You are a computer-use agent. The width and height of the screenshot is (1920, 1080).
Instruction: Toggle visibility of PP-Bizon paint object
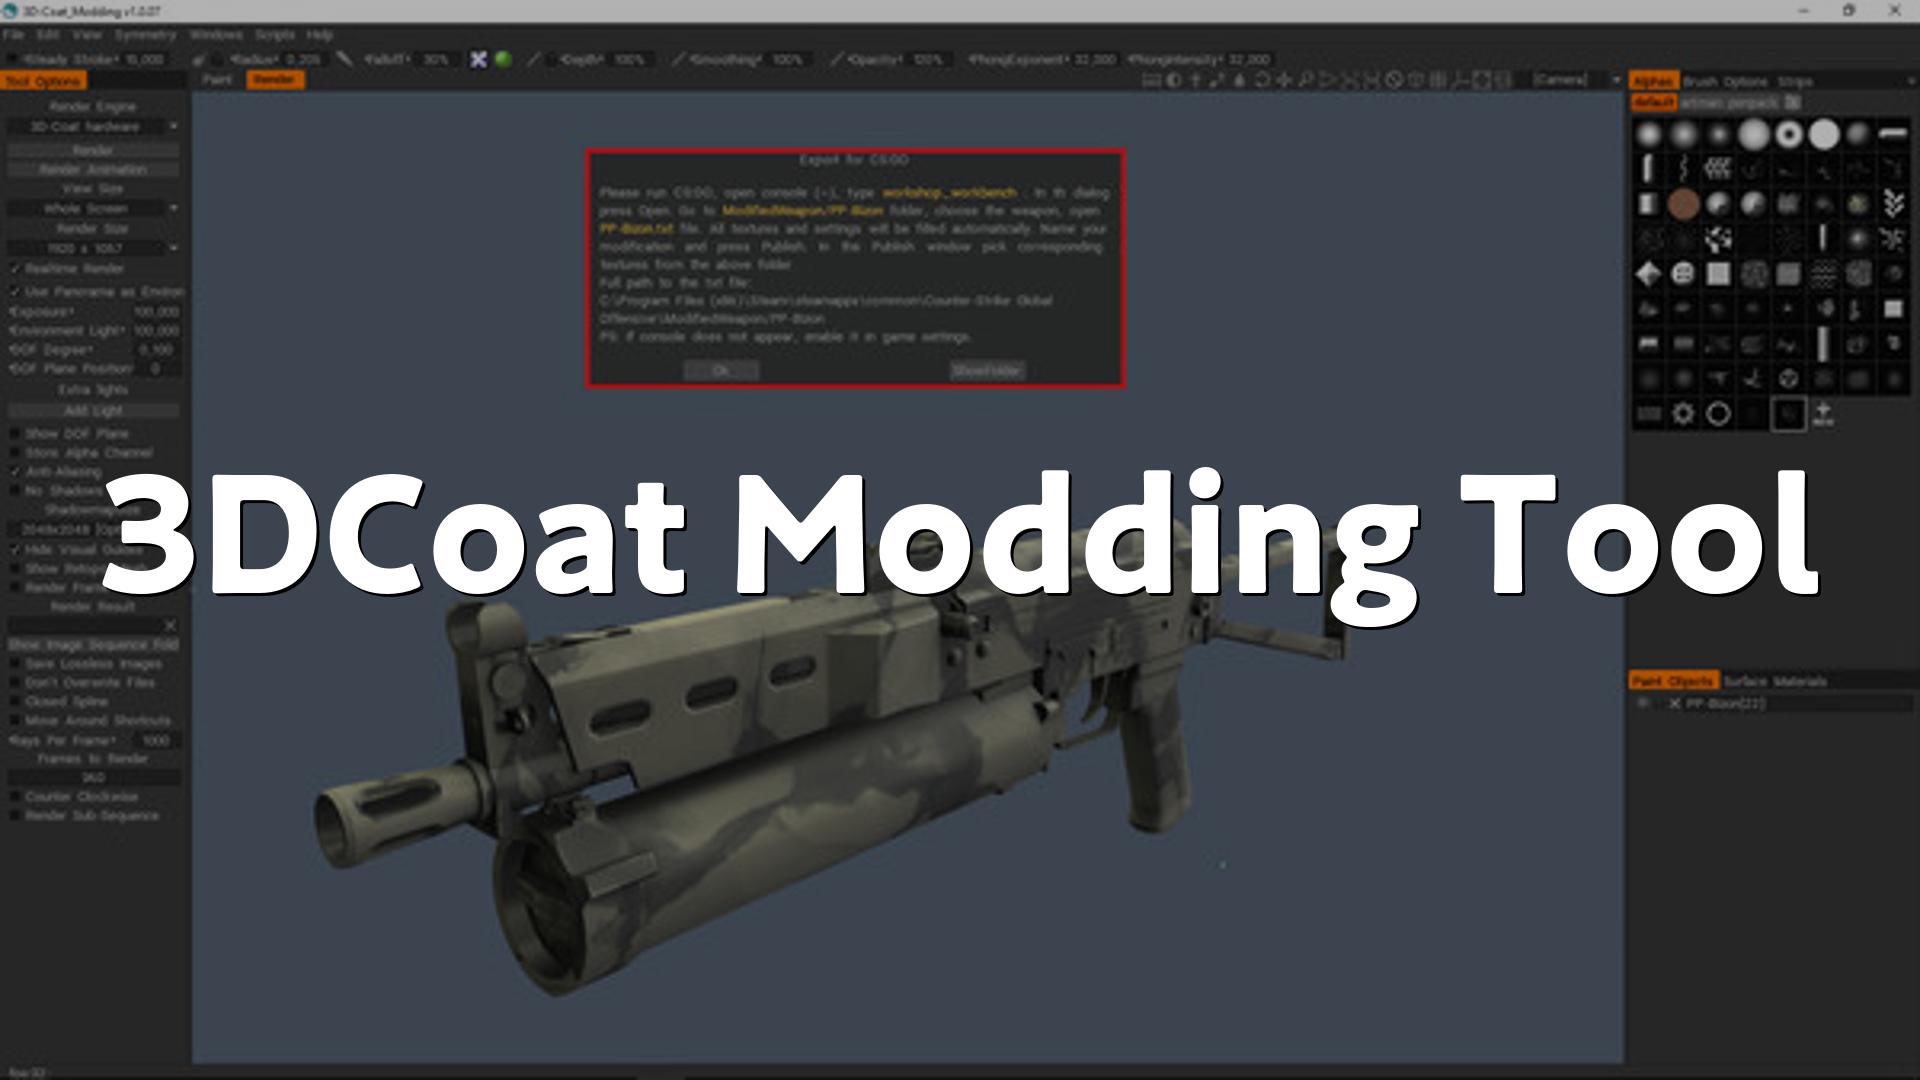1642,704
